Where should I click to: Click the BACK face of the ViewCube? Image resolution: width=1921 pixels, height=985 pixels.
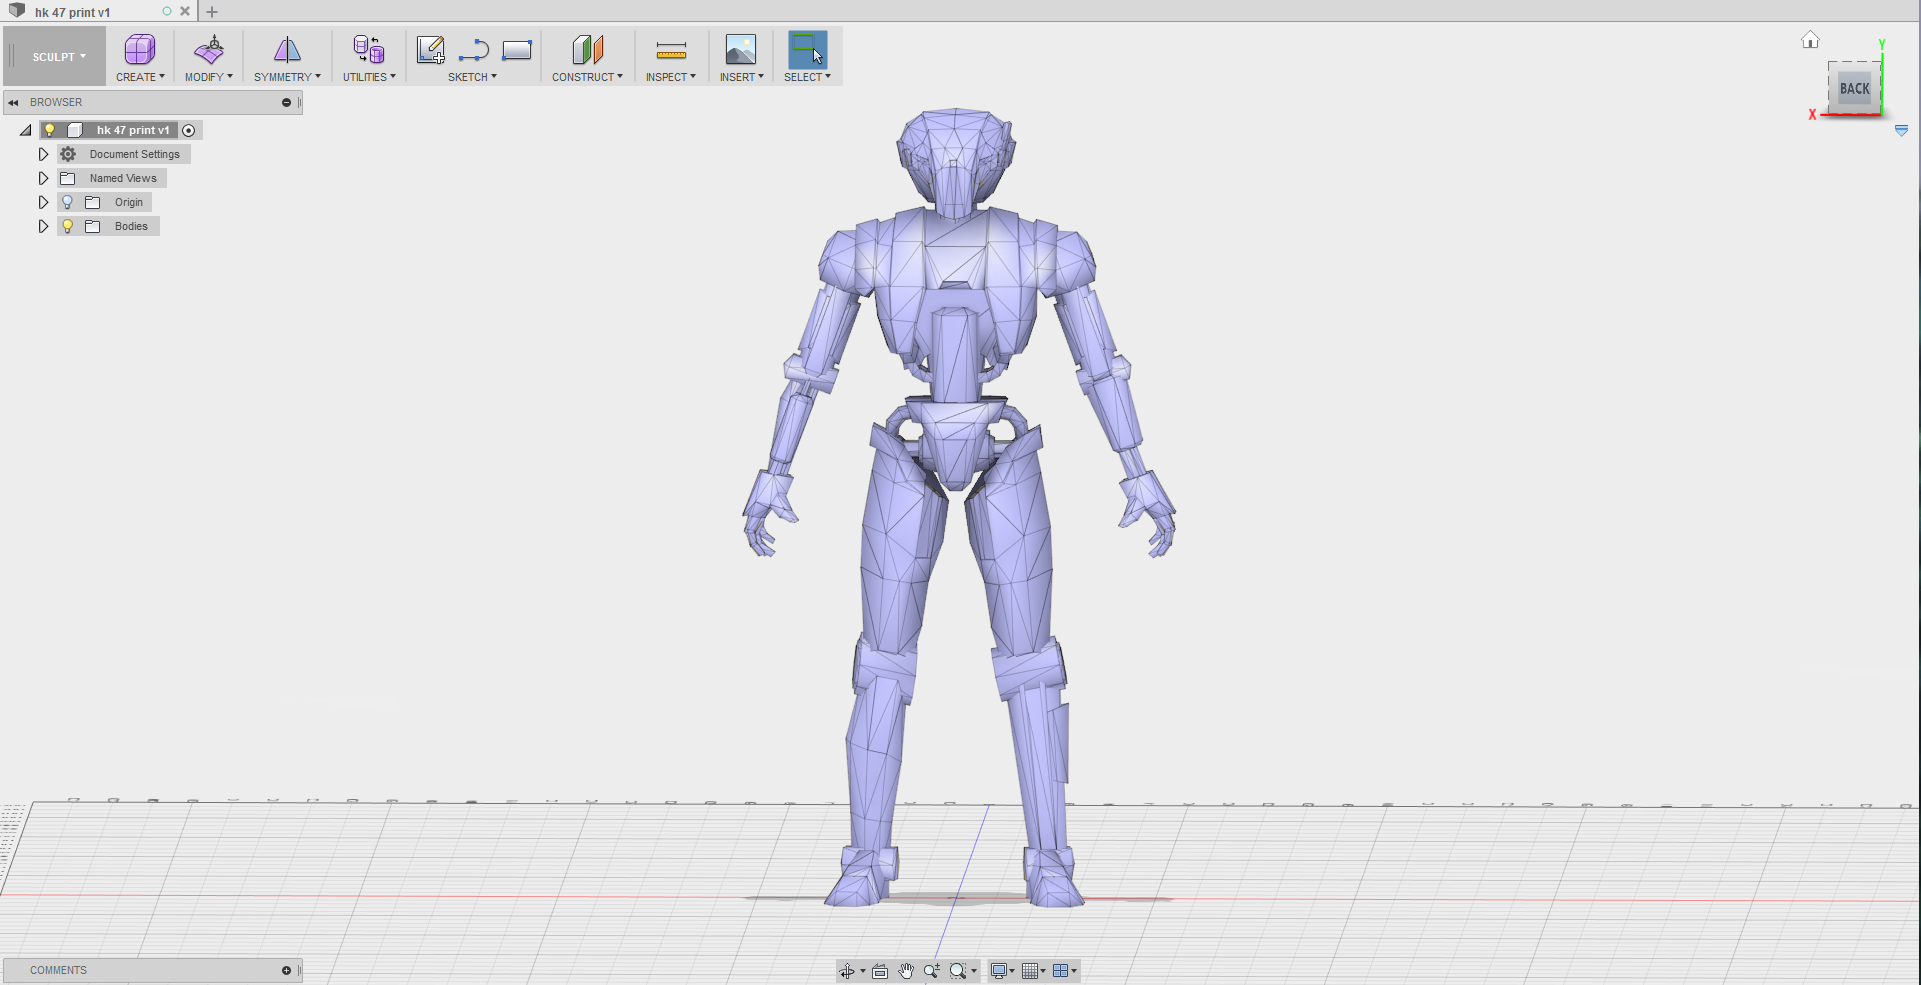(1854, 89)
